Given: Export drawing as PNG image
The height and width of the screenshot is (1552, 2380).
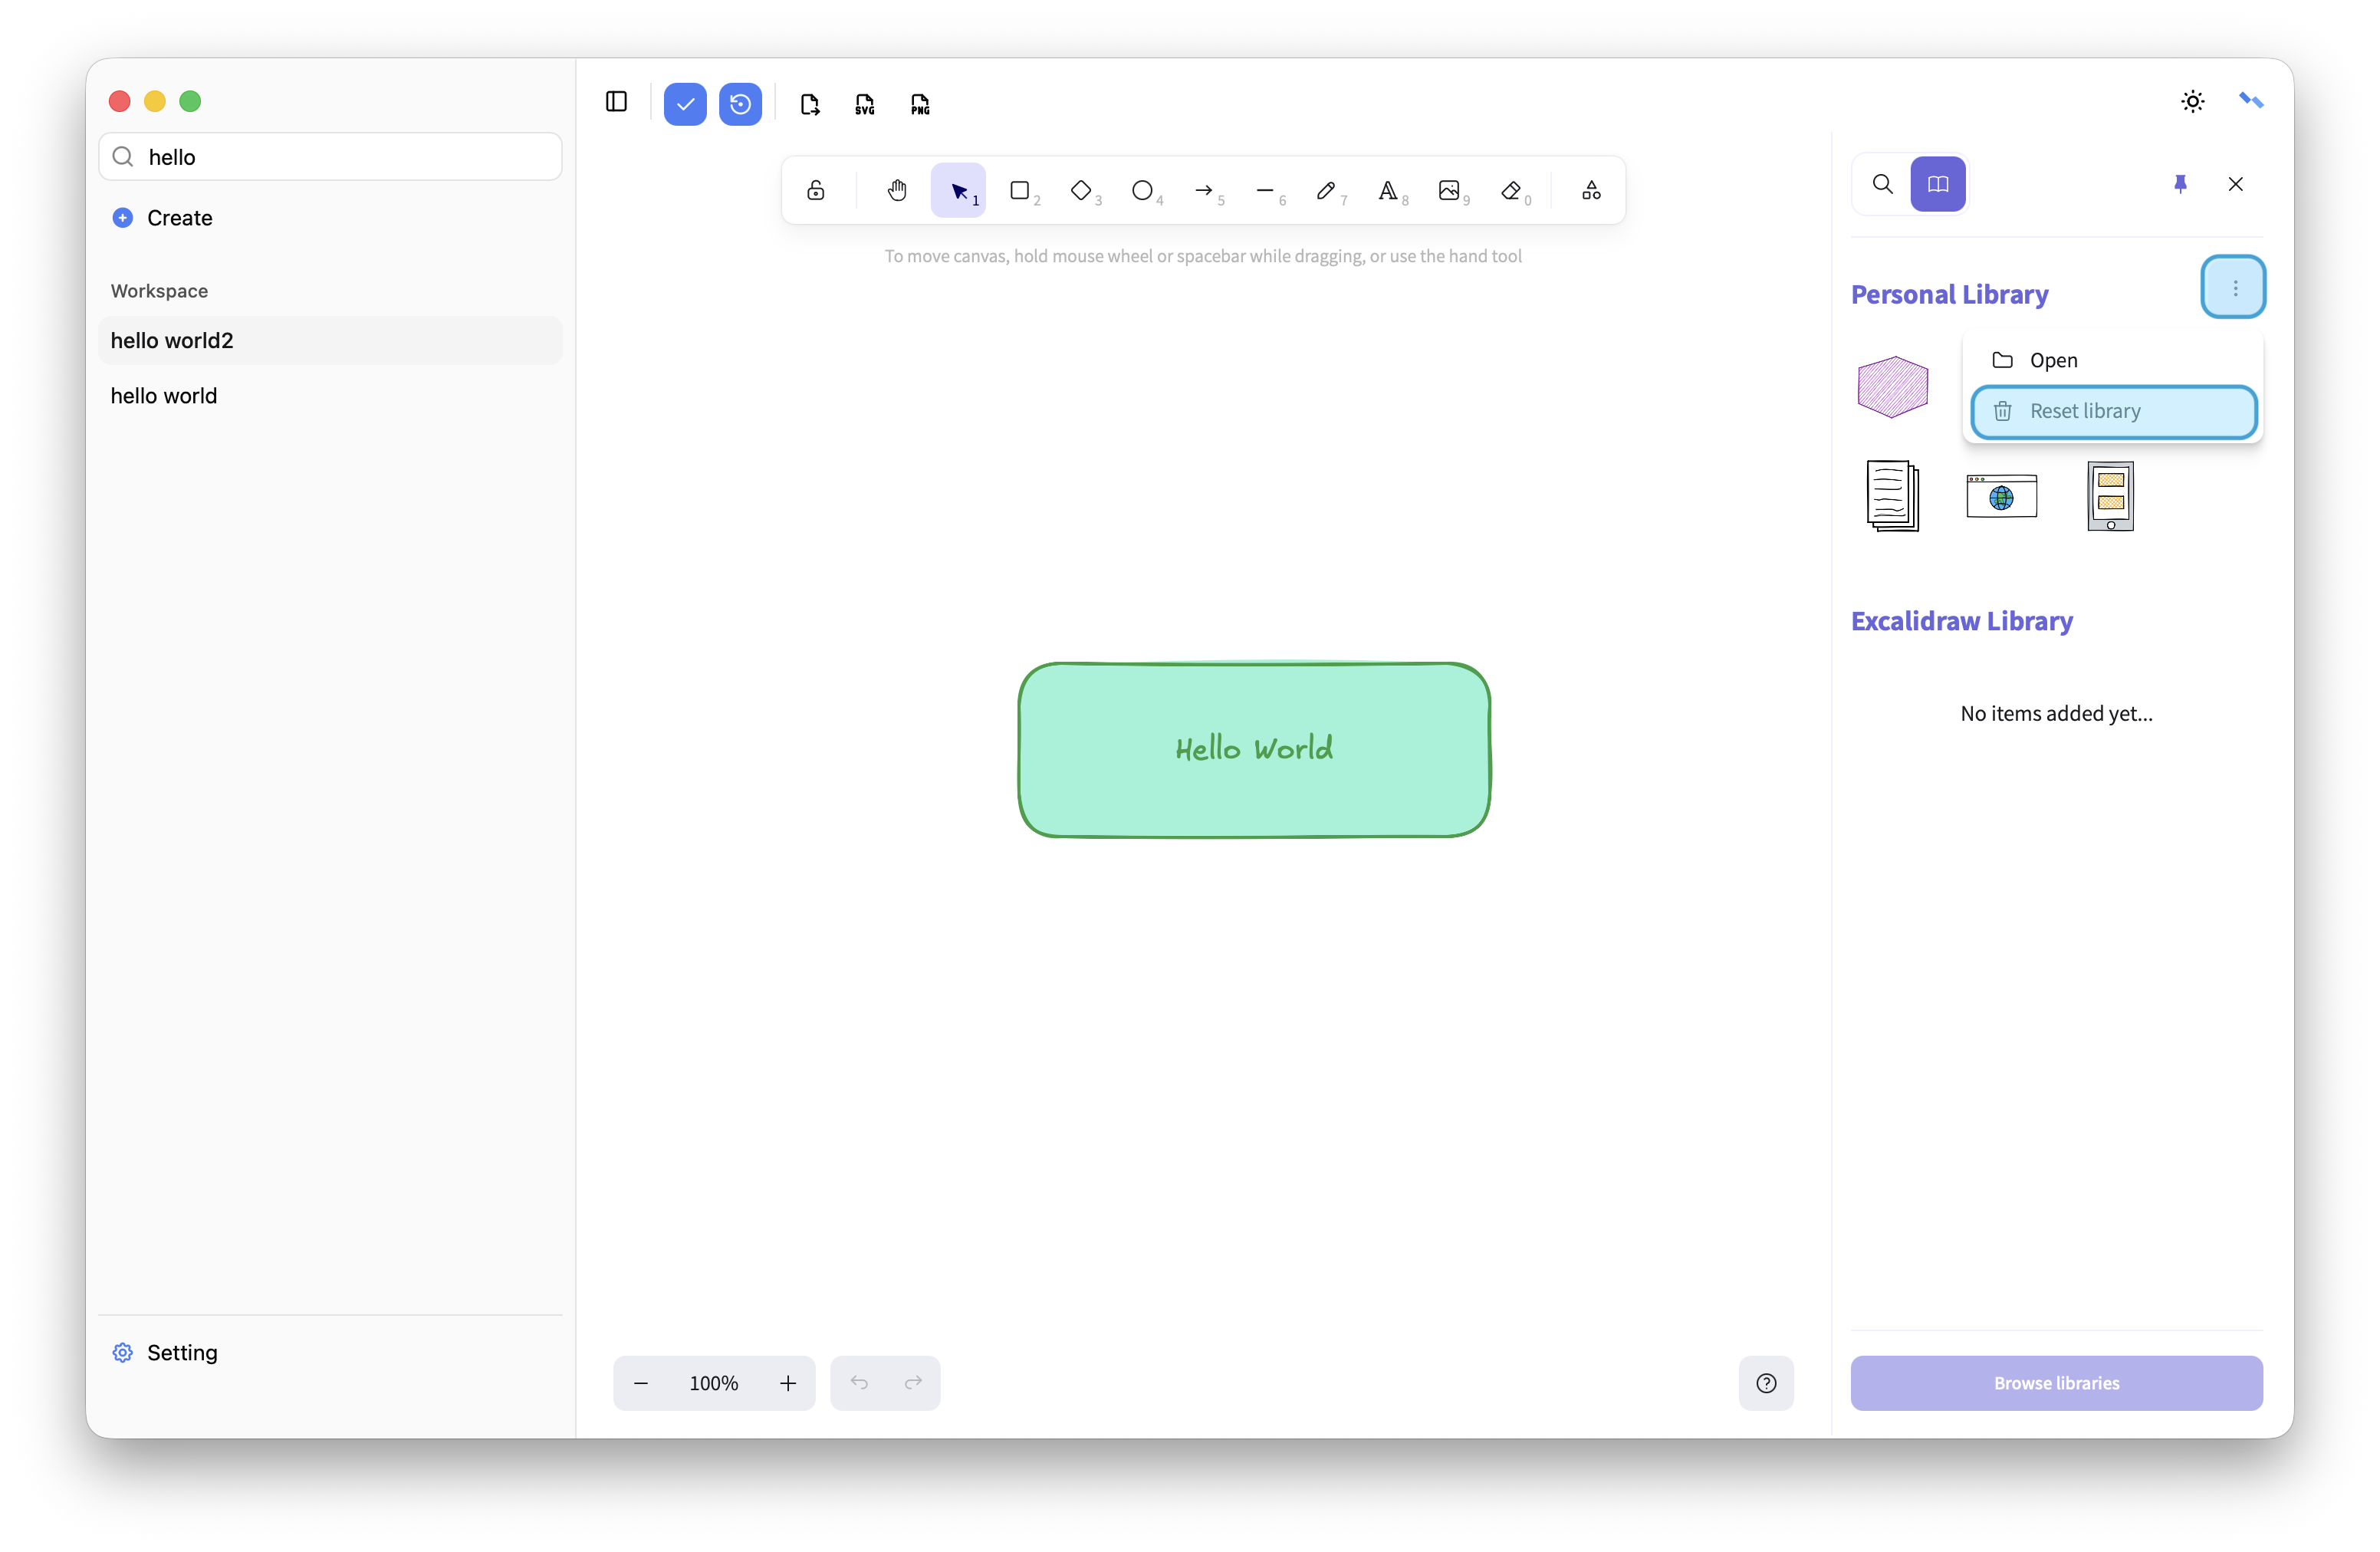Looking at the screenshot, I should pyautogui.click(x=920, y=104).
